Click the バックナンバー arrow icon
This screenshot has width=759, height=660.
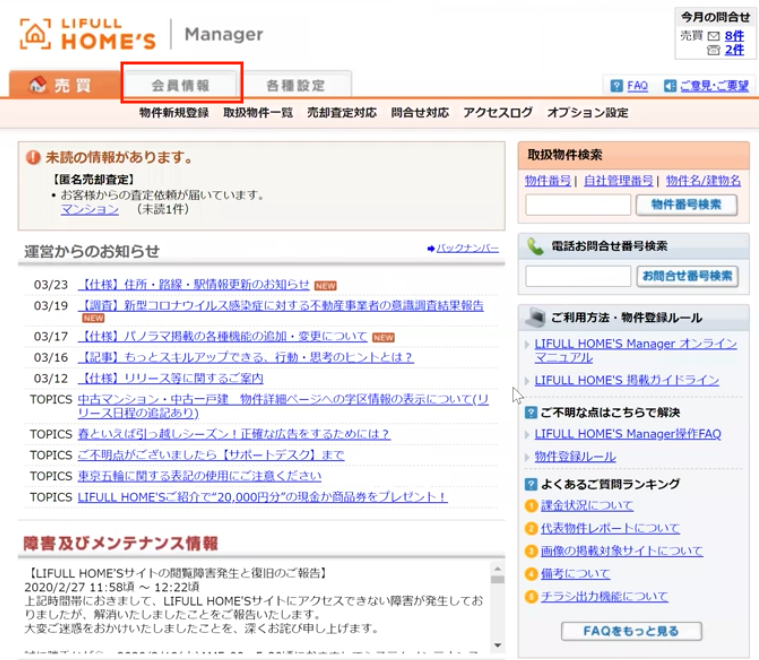(431, 248)
